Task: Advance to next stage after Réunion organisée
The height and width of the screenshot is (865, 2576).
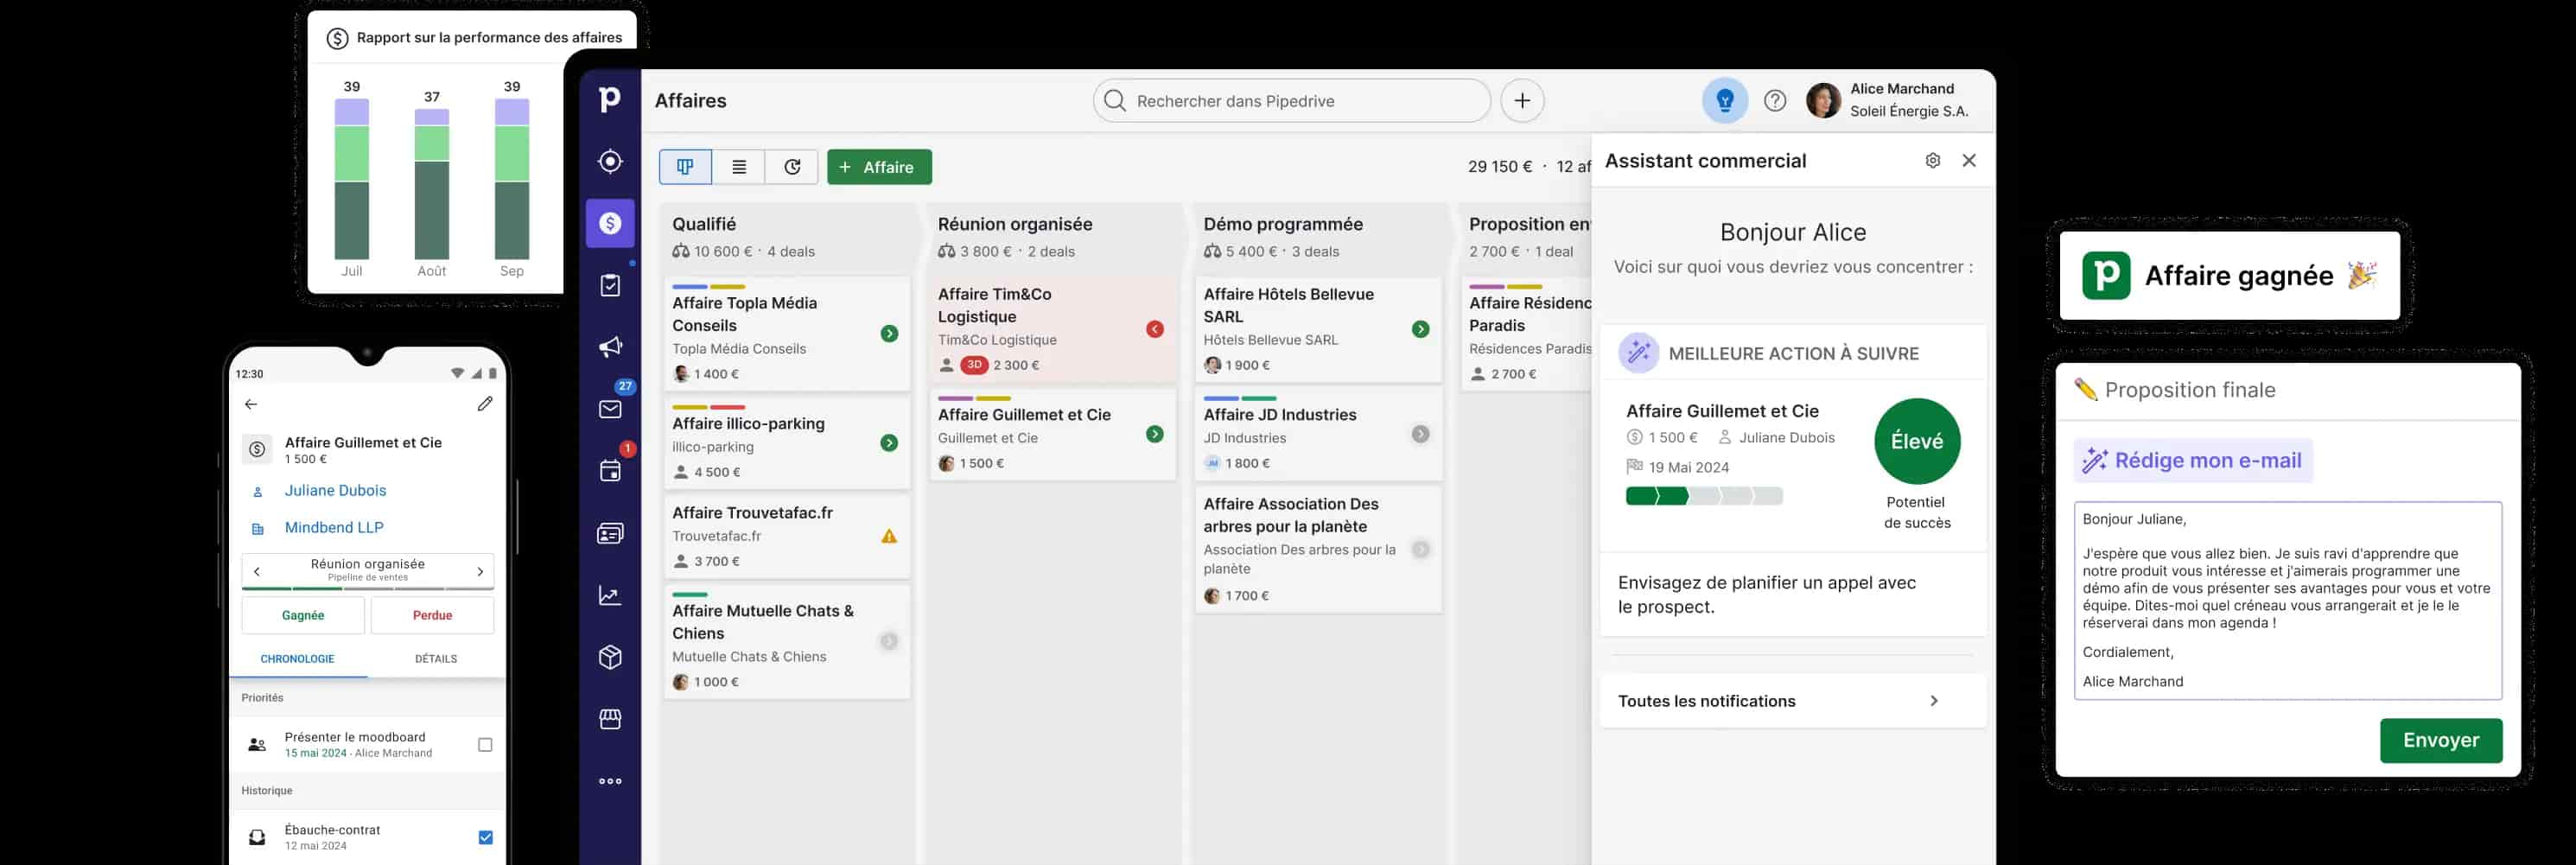Action: coord(480,571)
